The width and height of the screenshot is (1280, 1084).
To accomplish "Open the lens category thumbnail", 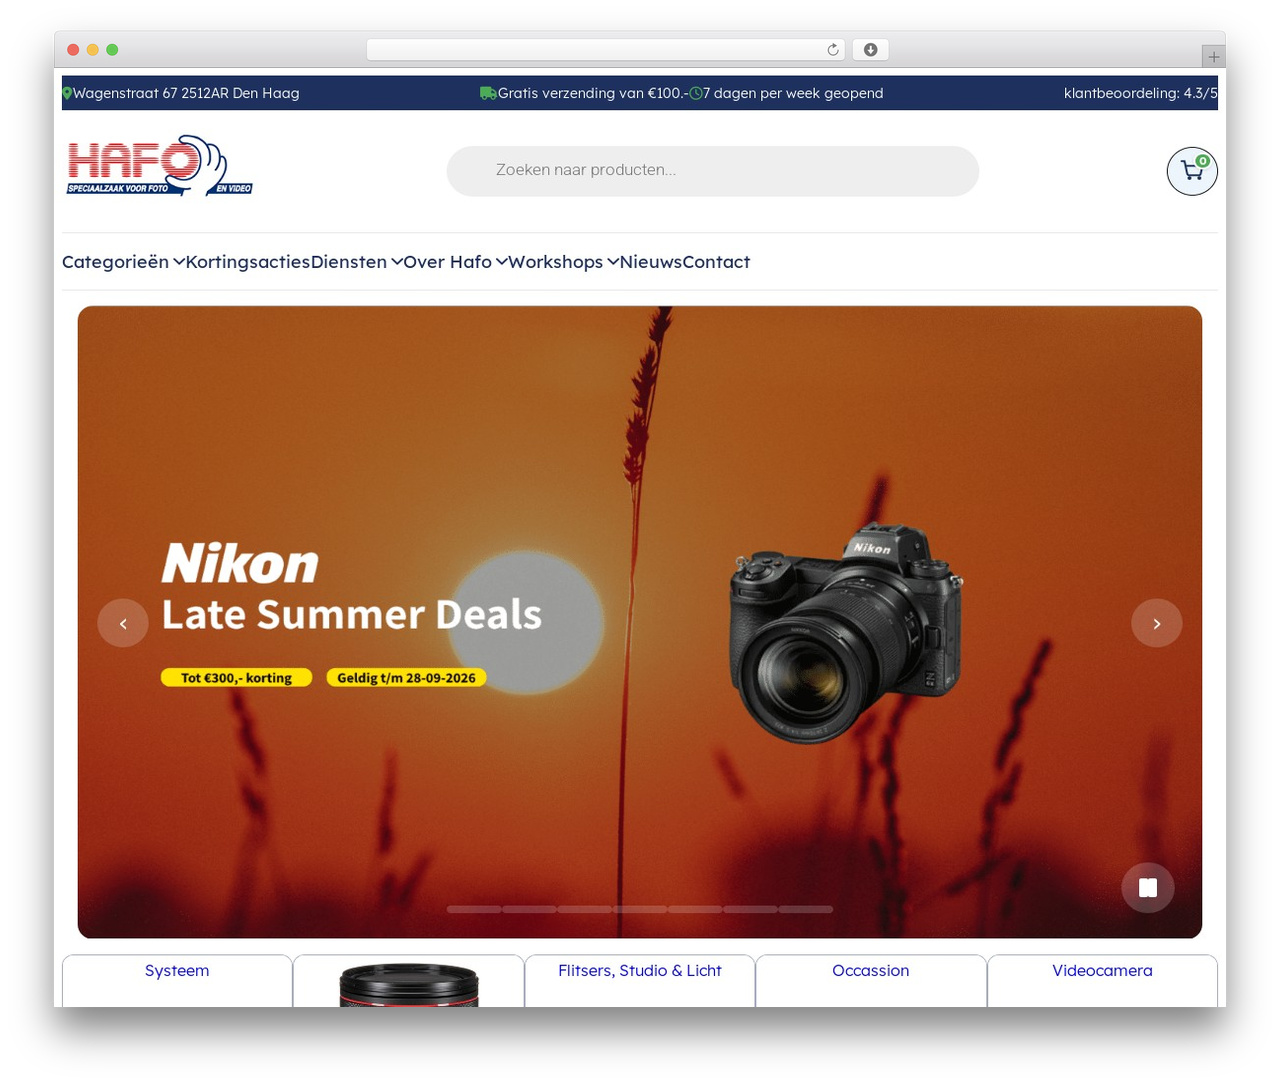I will point(409,984).
